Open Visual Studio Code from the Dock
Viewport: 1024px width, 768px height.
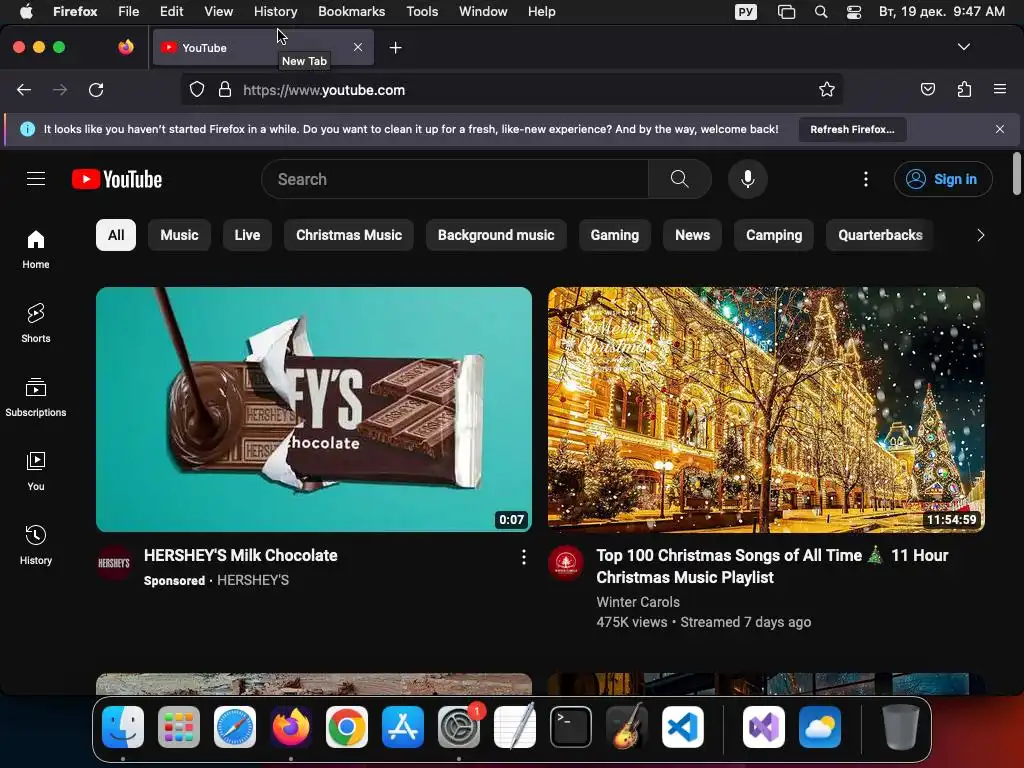682,727
